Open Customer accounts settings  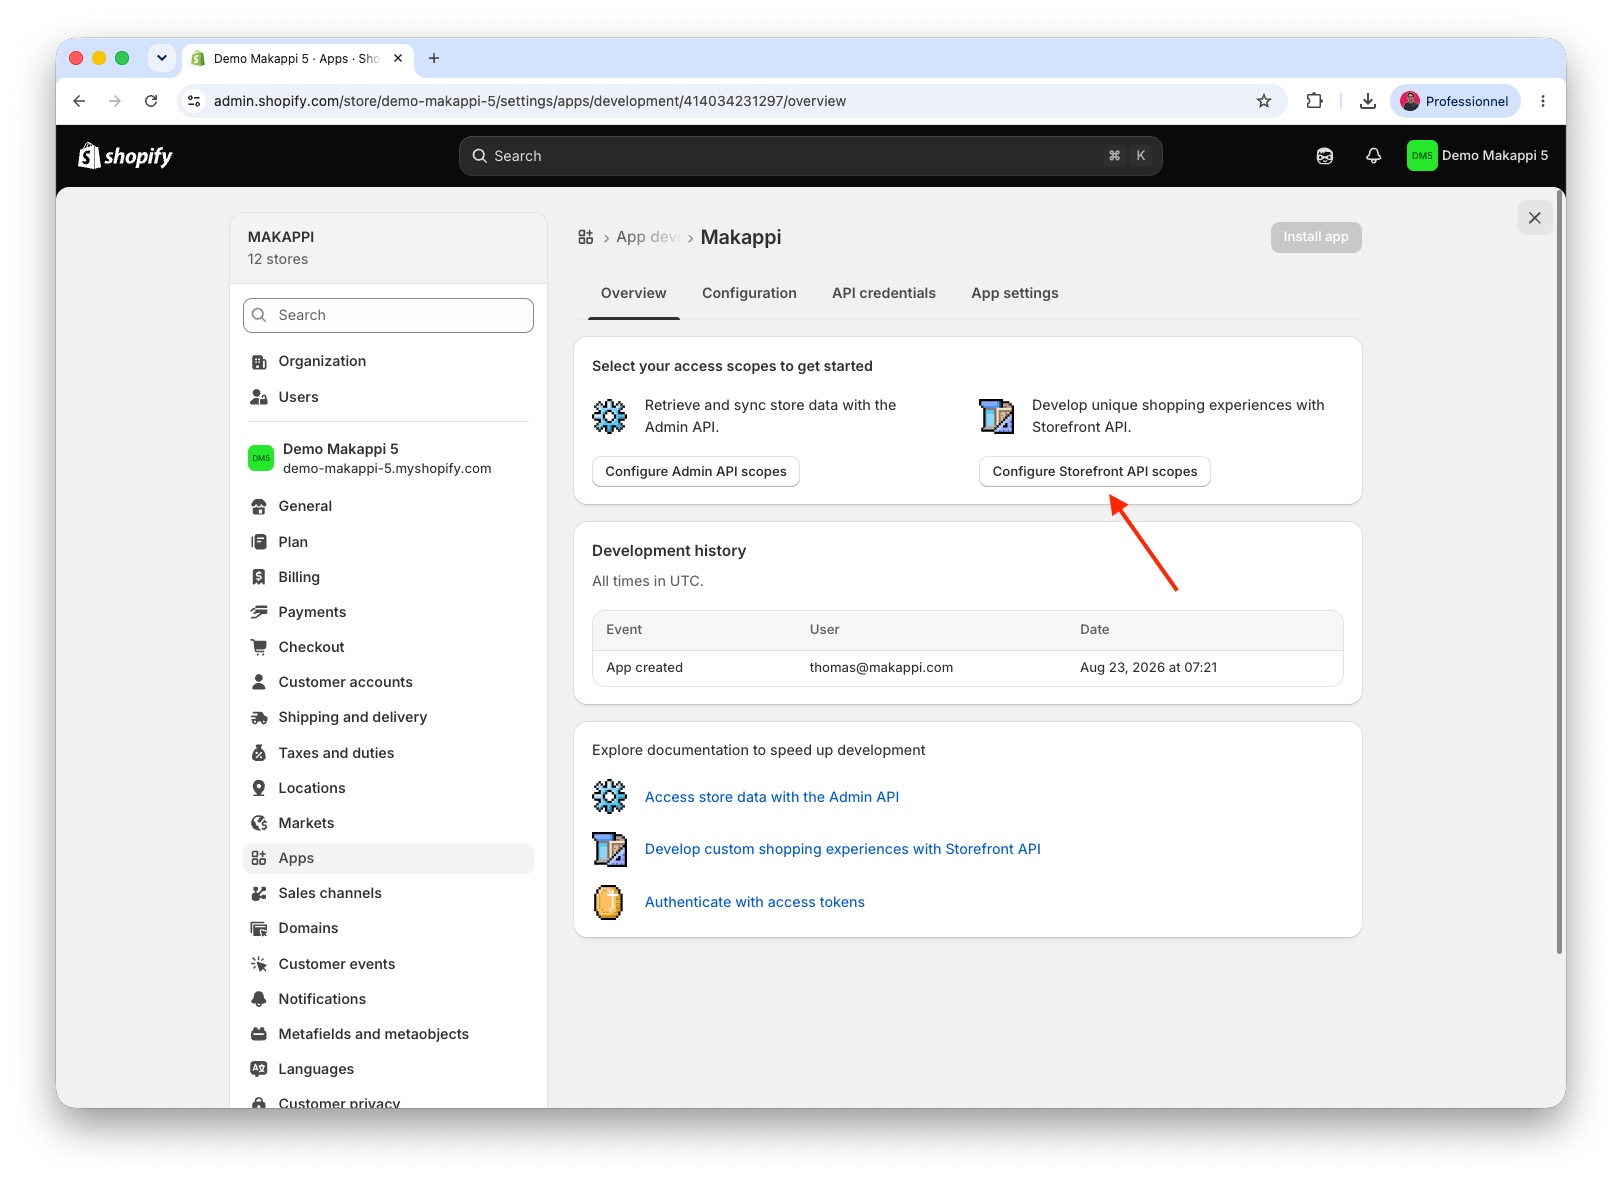(388, 682)
